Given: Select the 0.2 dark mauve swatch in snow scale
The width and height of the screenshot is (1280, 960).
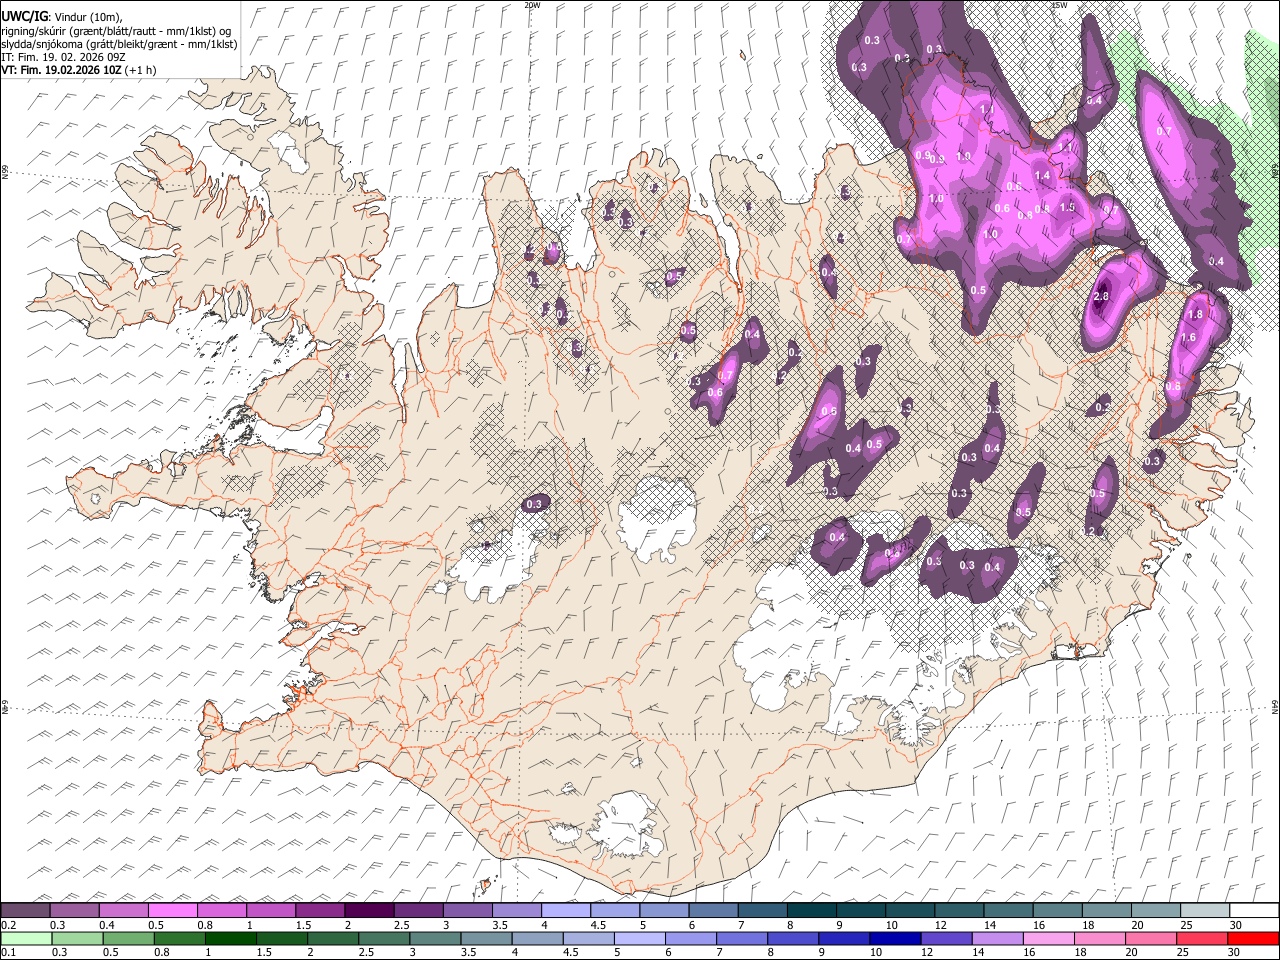Looking at the screenshot, I should point(25,910).
